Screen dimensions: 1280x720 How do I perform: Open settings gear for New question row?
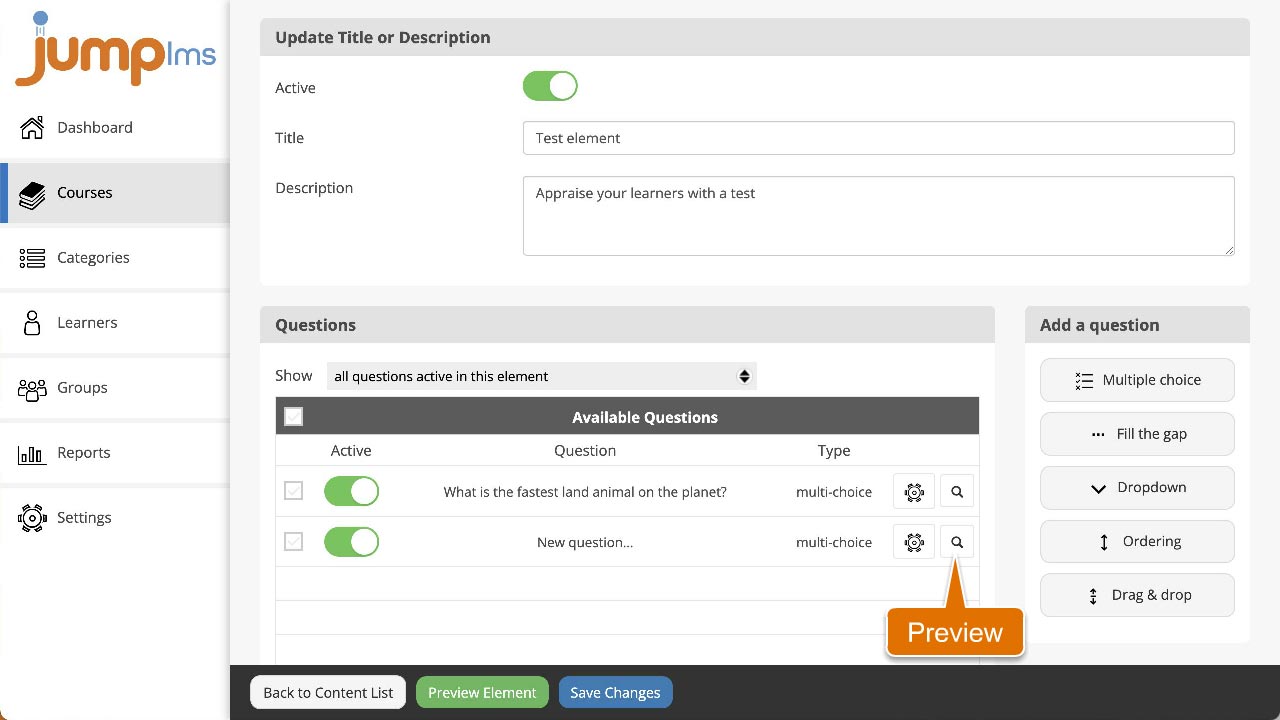pyautogui.click(x=914, y=542)
